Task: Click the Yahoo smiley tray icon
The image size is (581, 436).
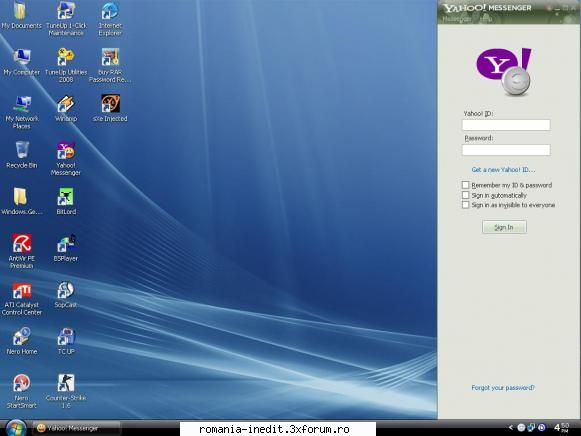Action: point(521,428)
